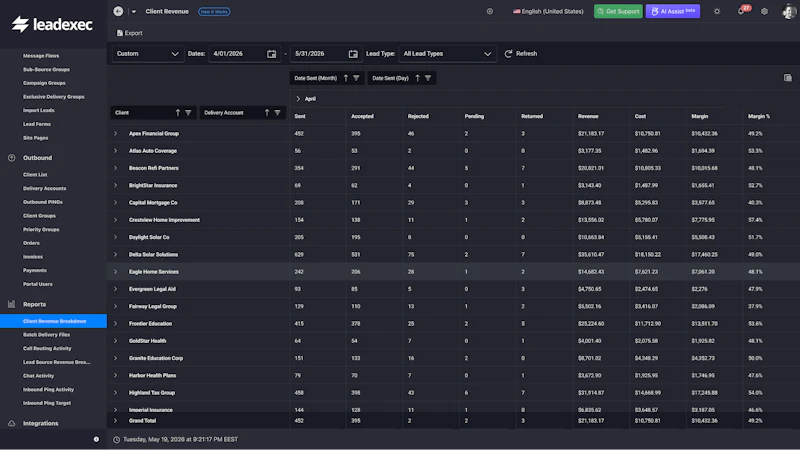The width and height of the screenshot is (800, 450).
Task: Expand the Atlas Auto Coverage row
Action: pyautogui.click(x=116, y=151)
